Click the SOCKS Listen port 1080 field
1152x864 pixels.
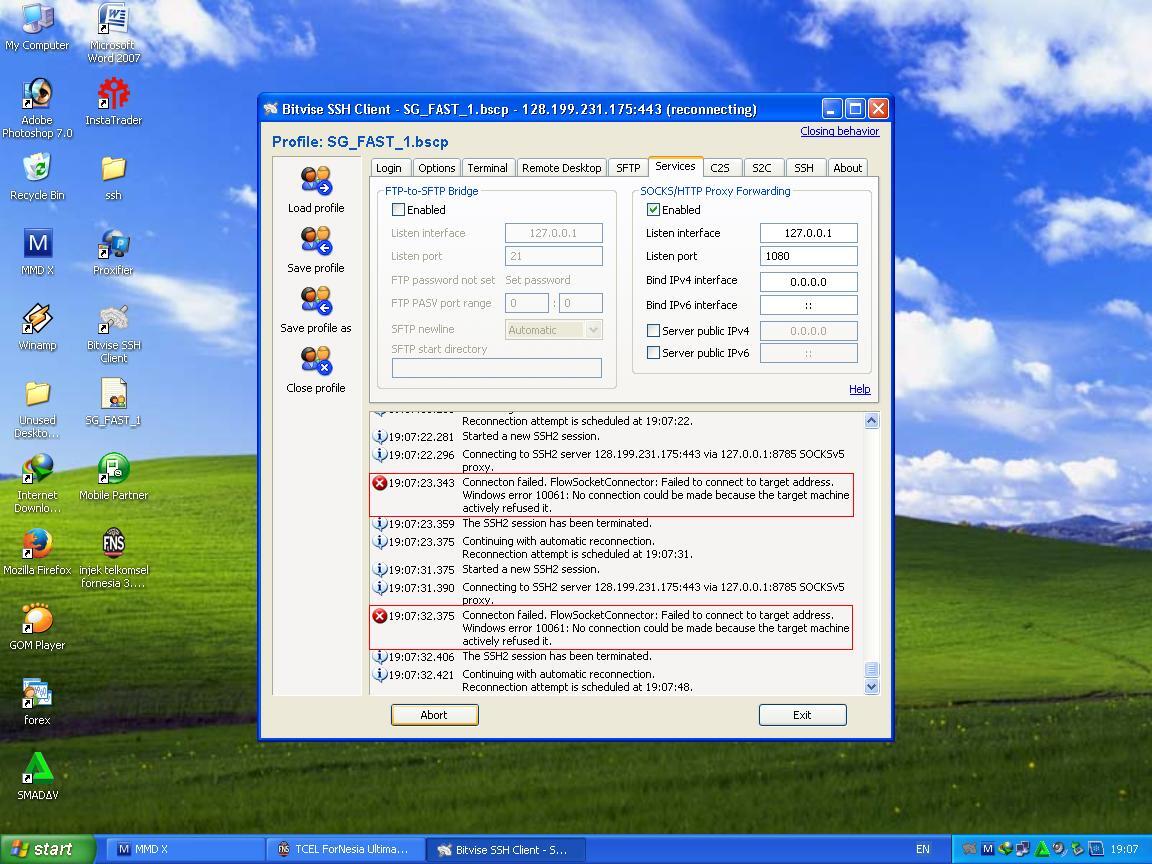click(x=808, y=256)
